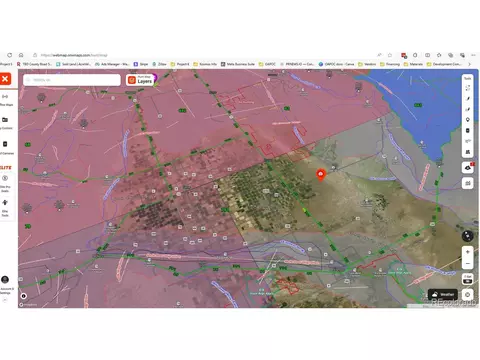Open the Zillow bookmark
The height and width of the screenshot is (360, 480).
160,64
